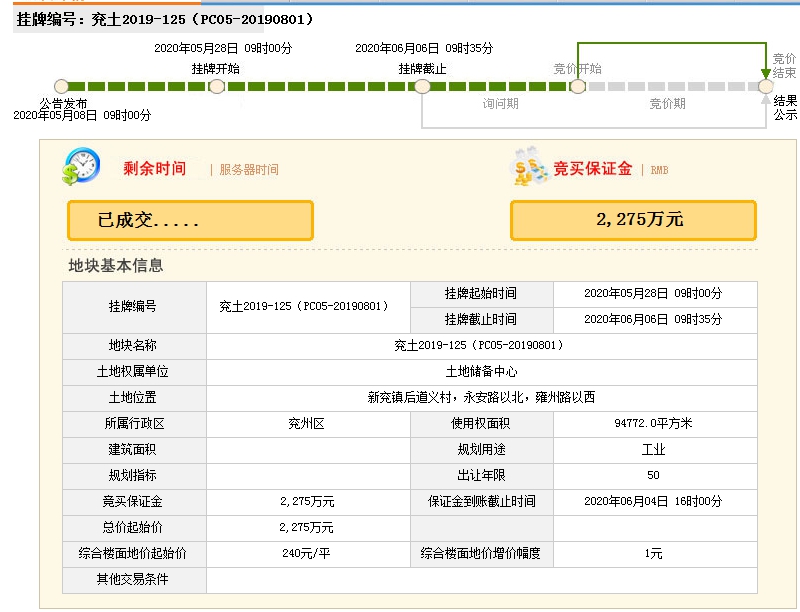800x612 pixels.
Task: Select the 服务器时间 label
Action: click(x=249, y=170)
